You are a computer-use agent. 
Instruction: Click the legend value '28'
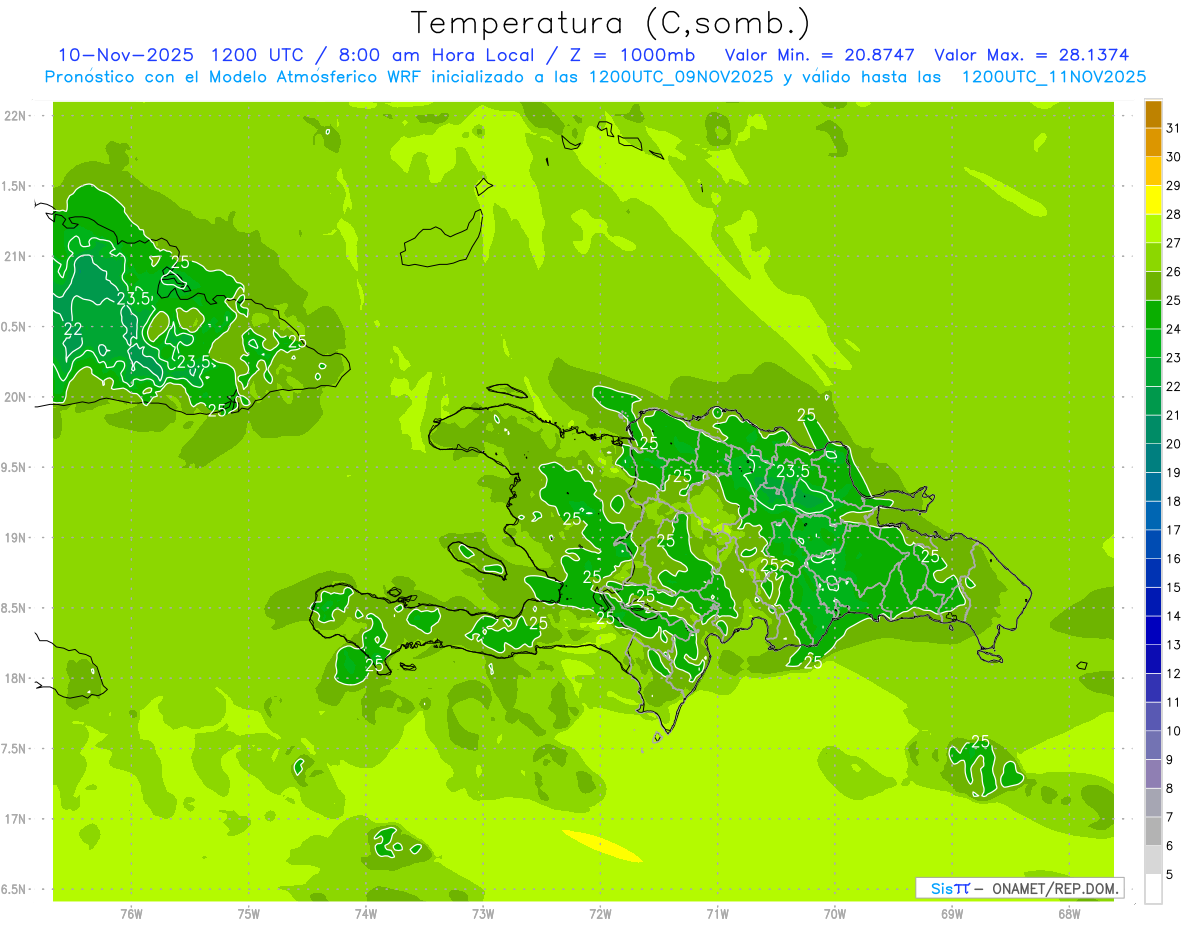[x=1174, y=214]
